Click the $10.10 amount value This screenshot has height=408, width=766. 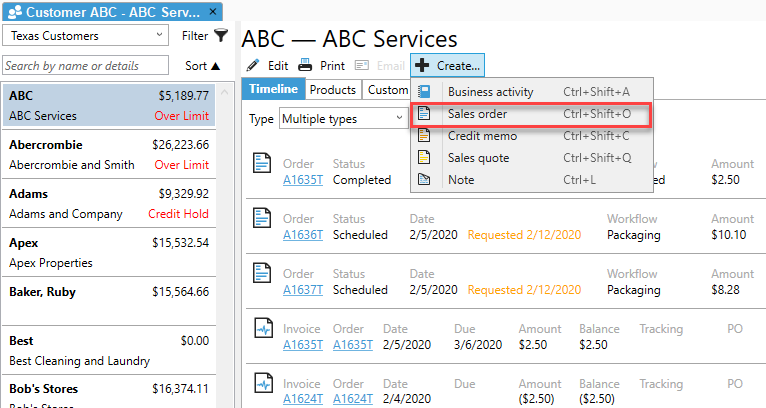coord(728,235)
